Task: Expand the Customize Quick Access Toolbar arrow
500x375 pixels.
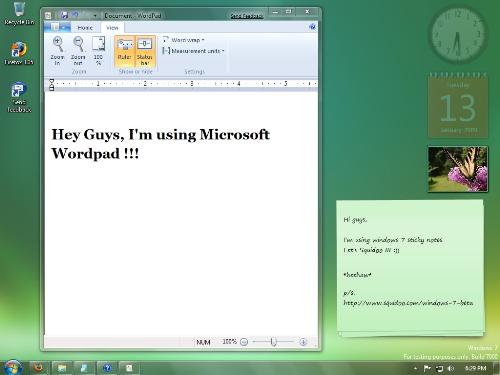Action: pyautogui.click(x=95, y=16)
